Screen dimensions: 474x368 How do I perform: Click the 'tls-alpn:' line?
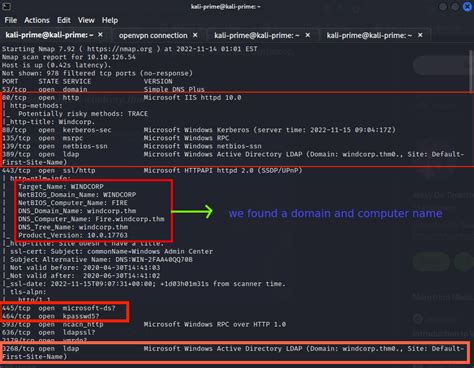coord(28,292)
